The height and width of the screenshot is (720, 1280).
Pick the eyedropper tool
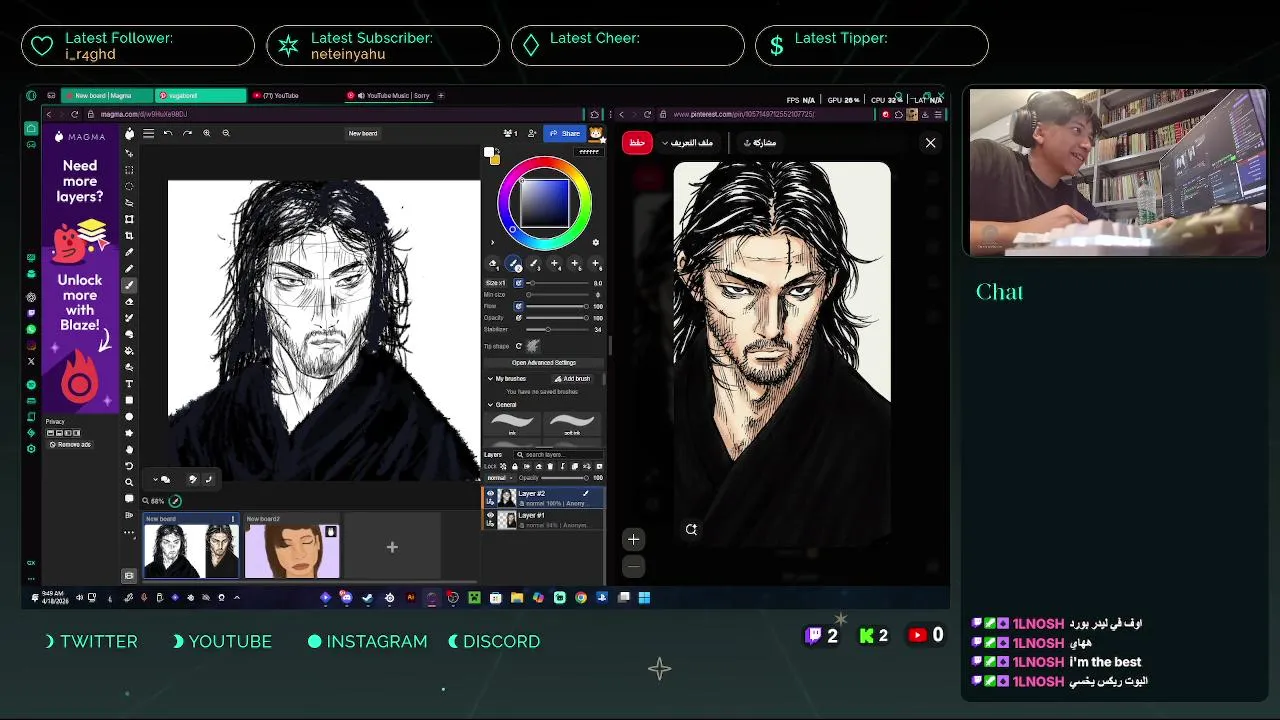pos(129,252)
